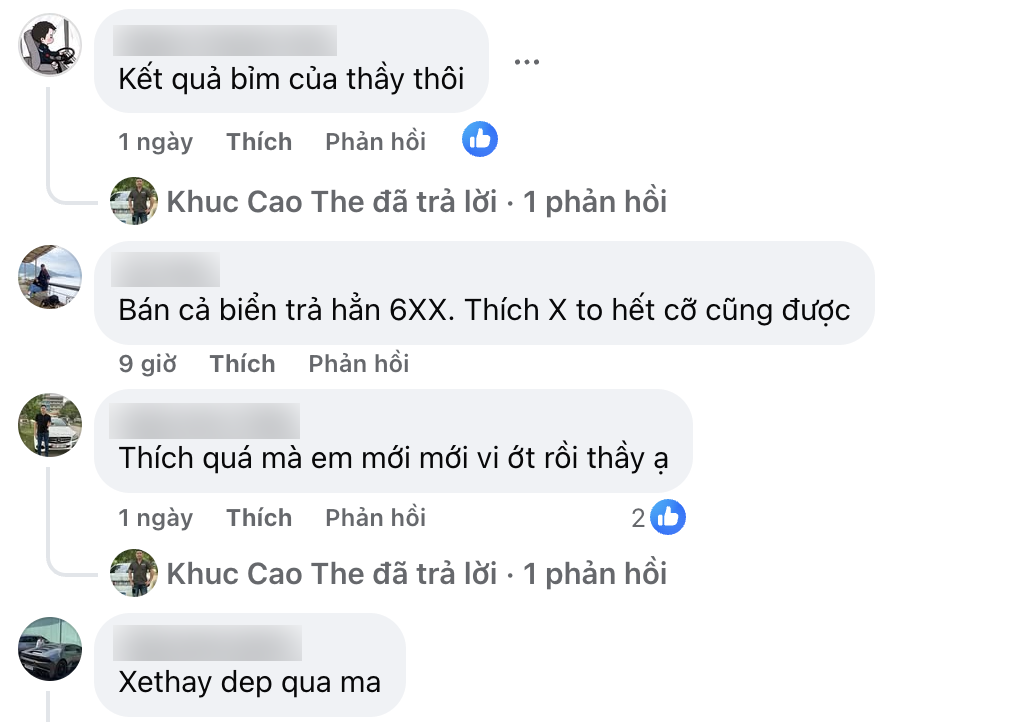Screen dimensions: 1034x722
Task: Like the "Kết quả bỉm của thầy thôi" comment
Action: coord(259,142)
